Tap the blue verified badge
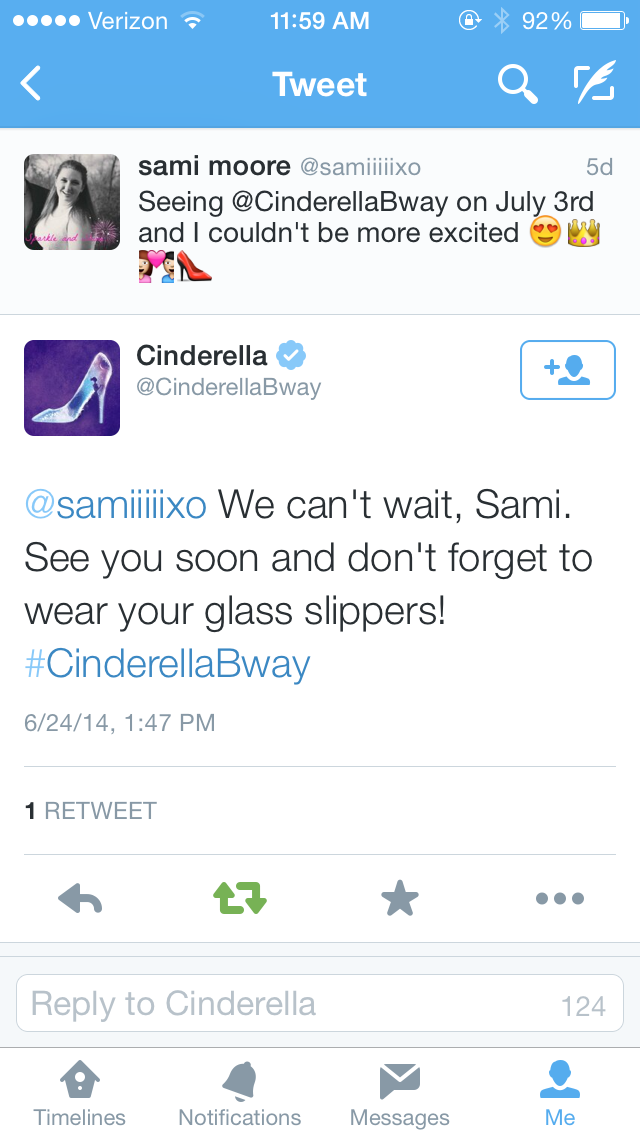 coord(291,355)
